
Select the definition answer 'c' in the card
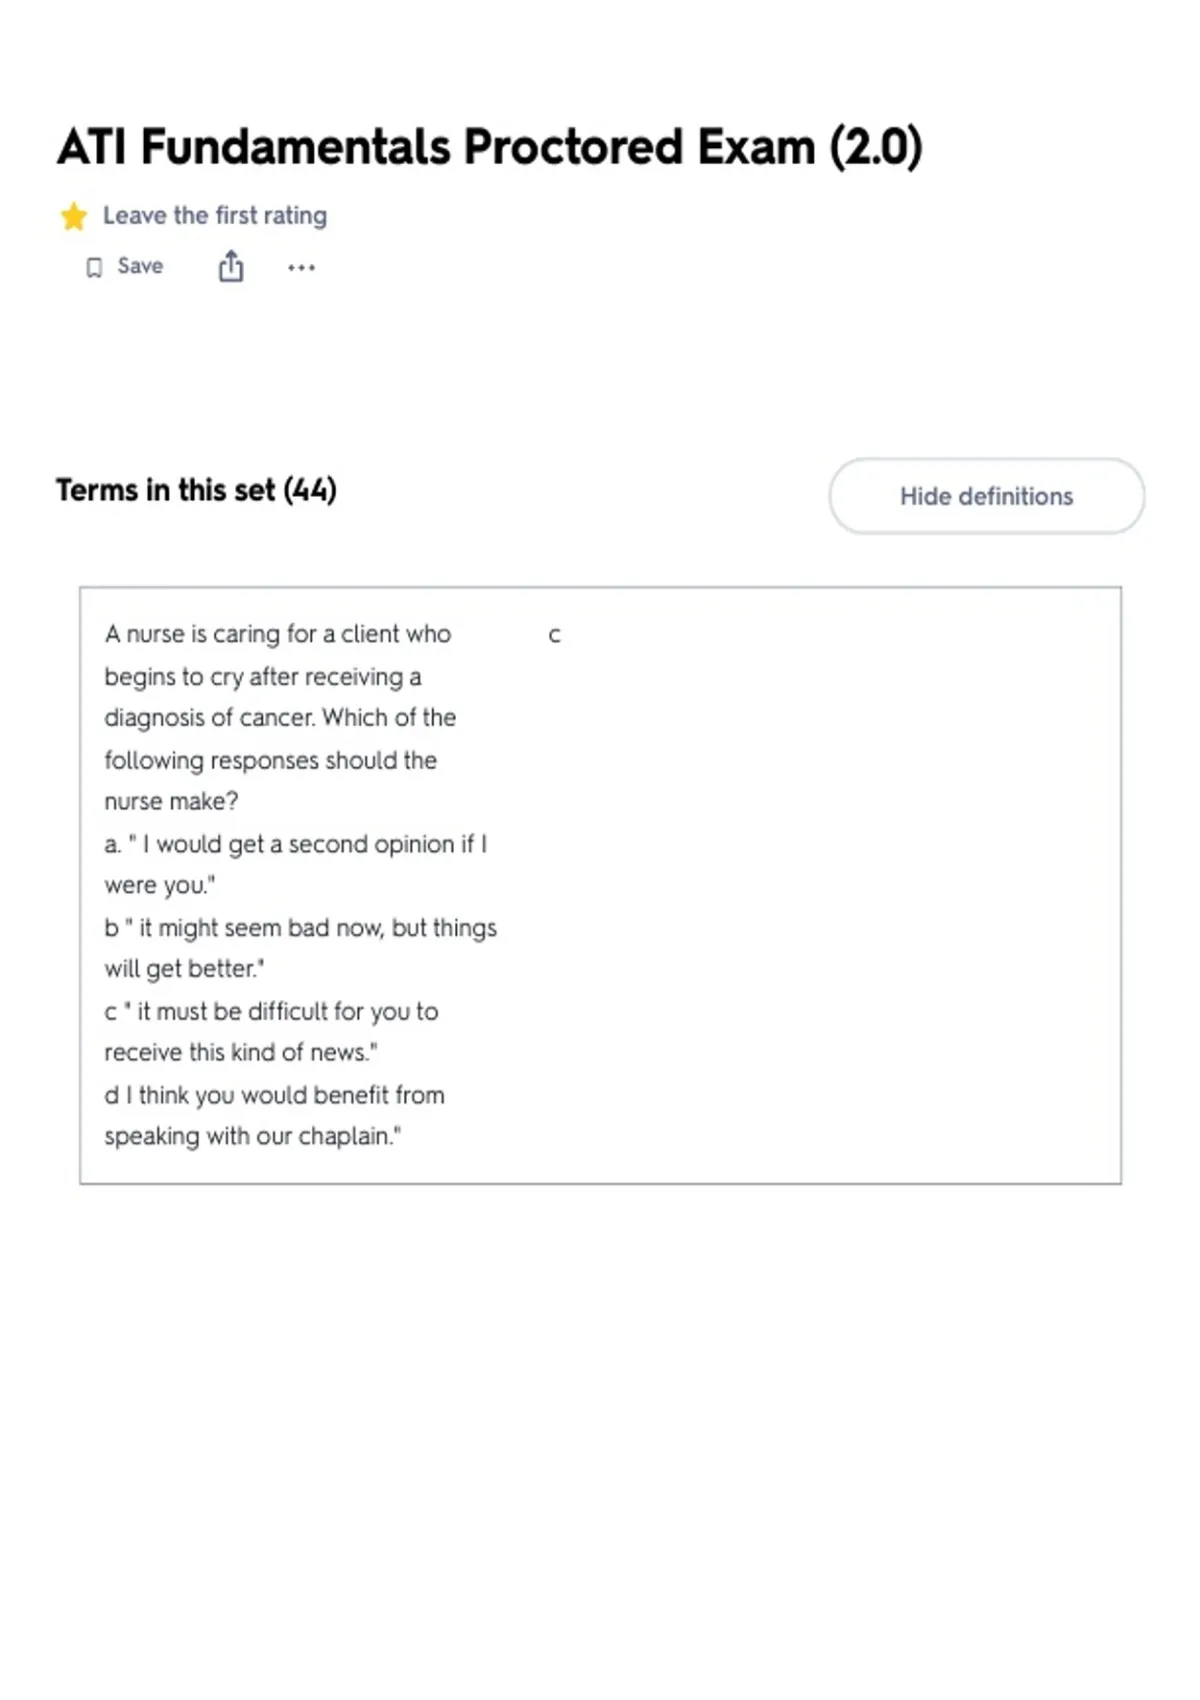coord(554,636)
